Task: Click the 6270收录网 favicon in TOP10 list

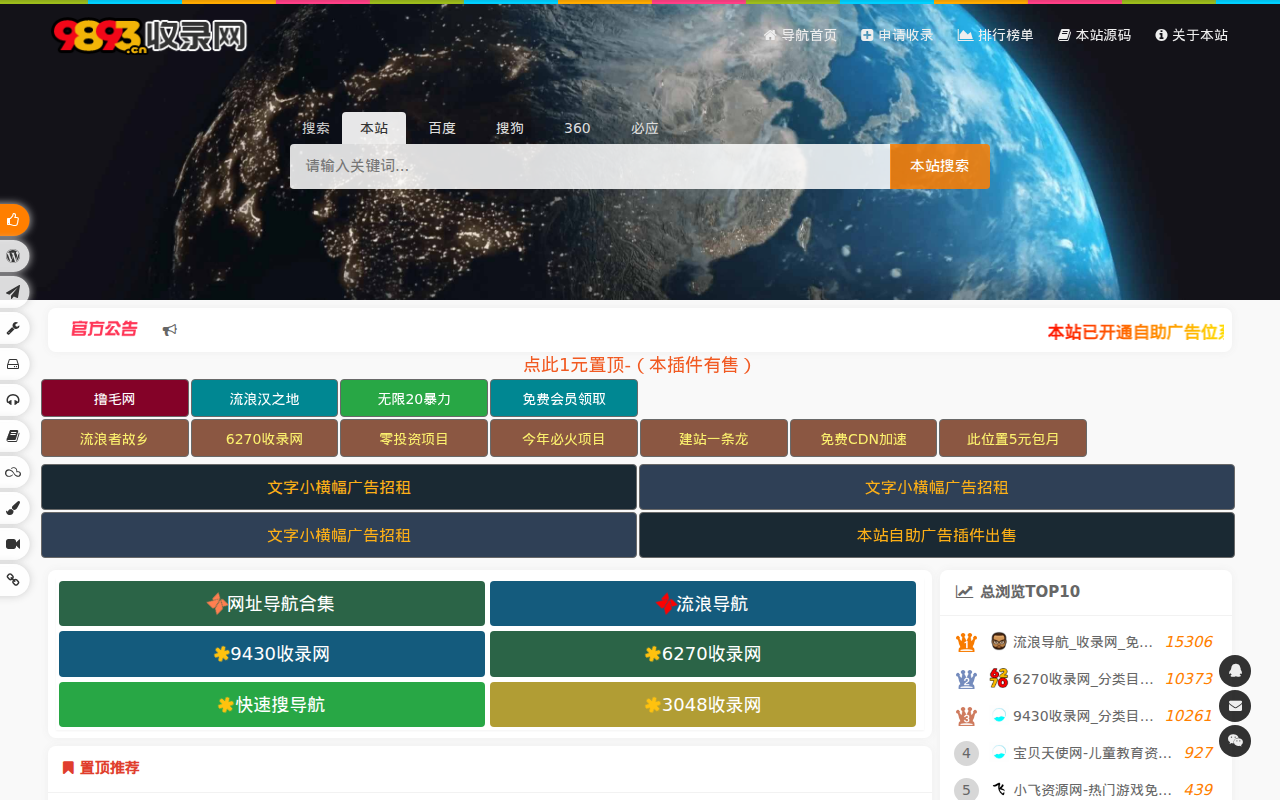Action: pos(998,679)
